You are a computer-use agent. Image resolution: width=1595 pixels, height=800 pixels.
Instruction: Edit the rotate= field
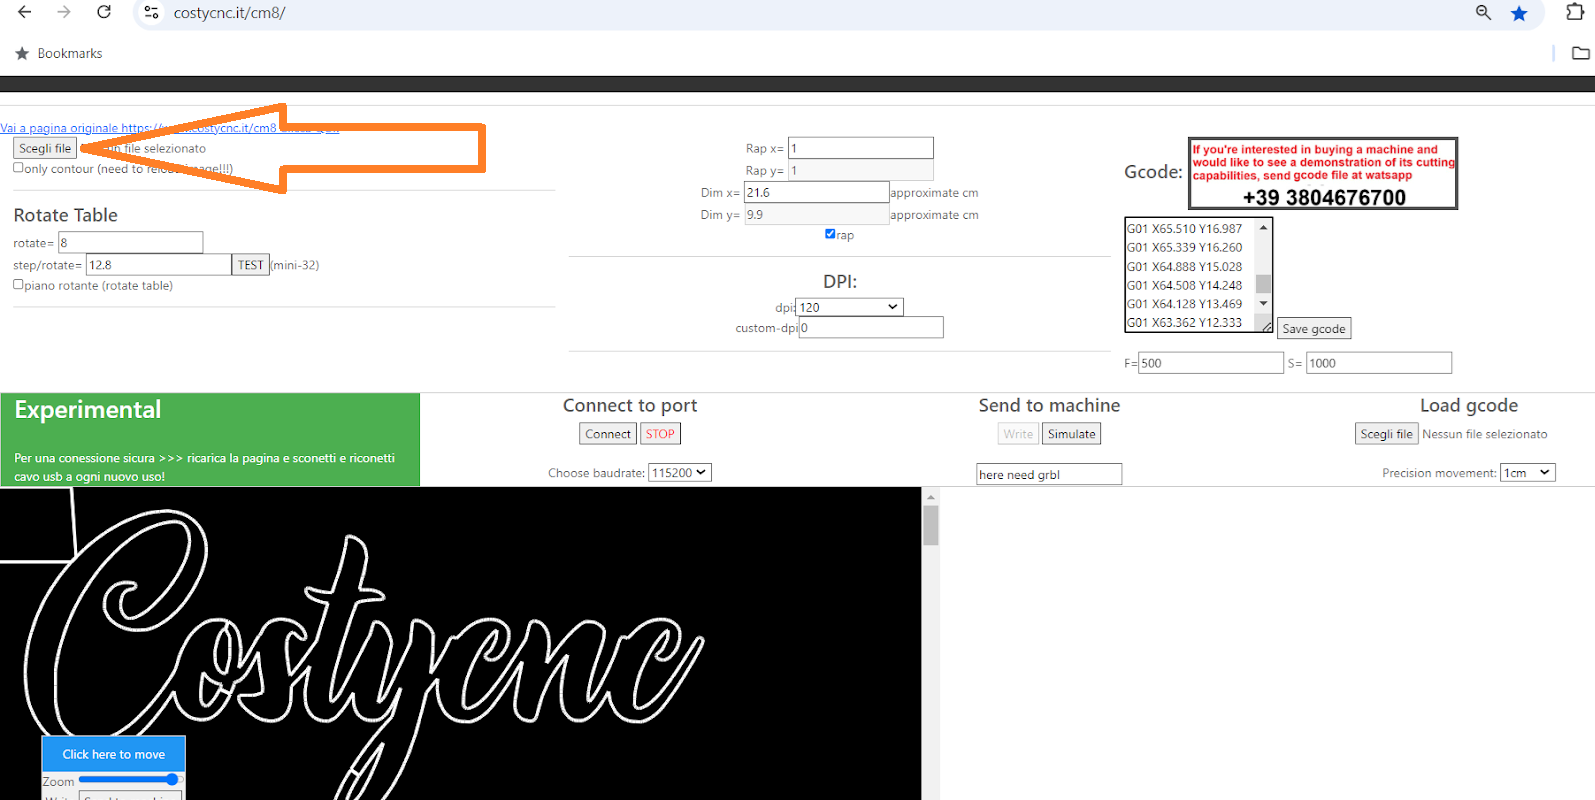[130, 242]
